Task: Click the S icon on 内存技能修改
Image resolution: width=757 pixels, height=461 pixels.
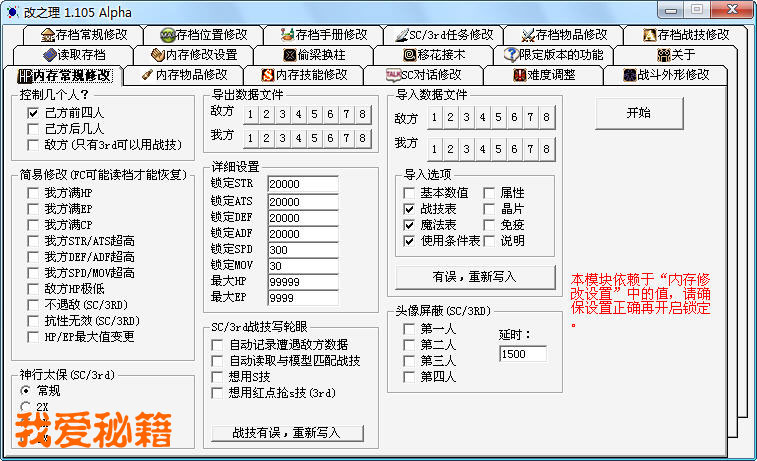Action: tap(267, 75)
